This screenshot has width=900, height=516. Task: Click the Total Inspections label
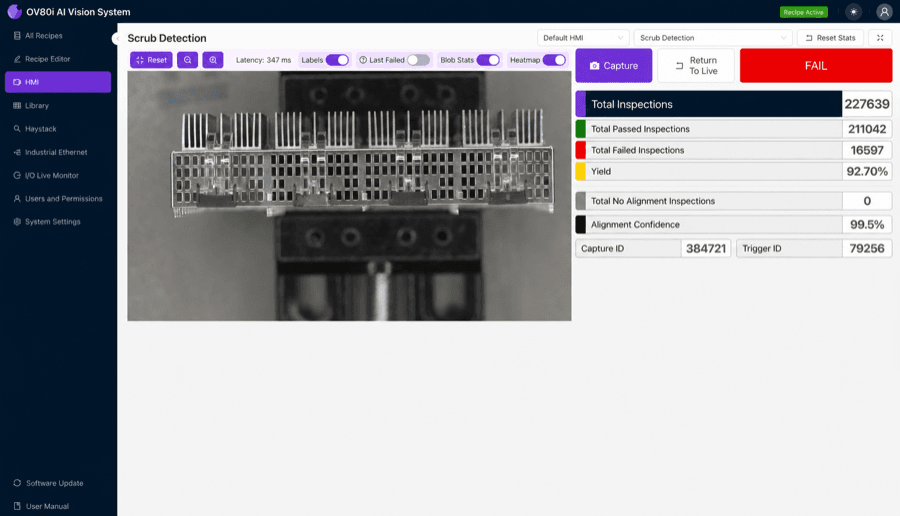(632, 104)
